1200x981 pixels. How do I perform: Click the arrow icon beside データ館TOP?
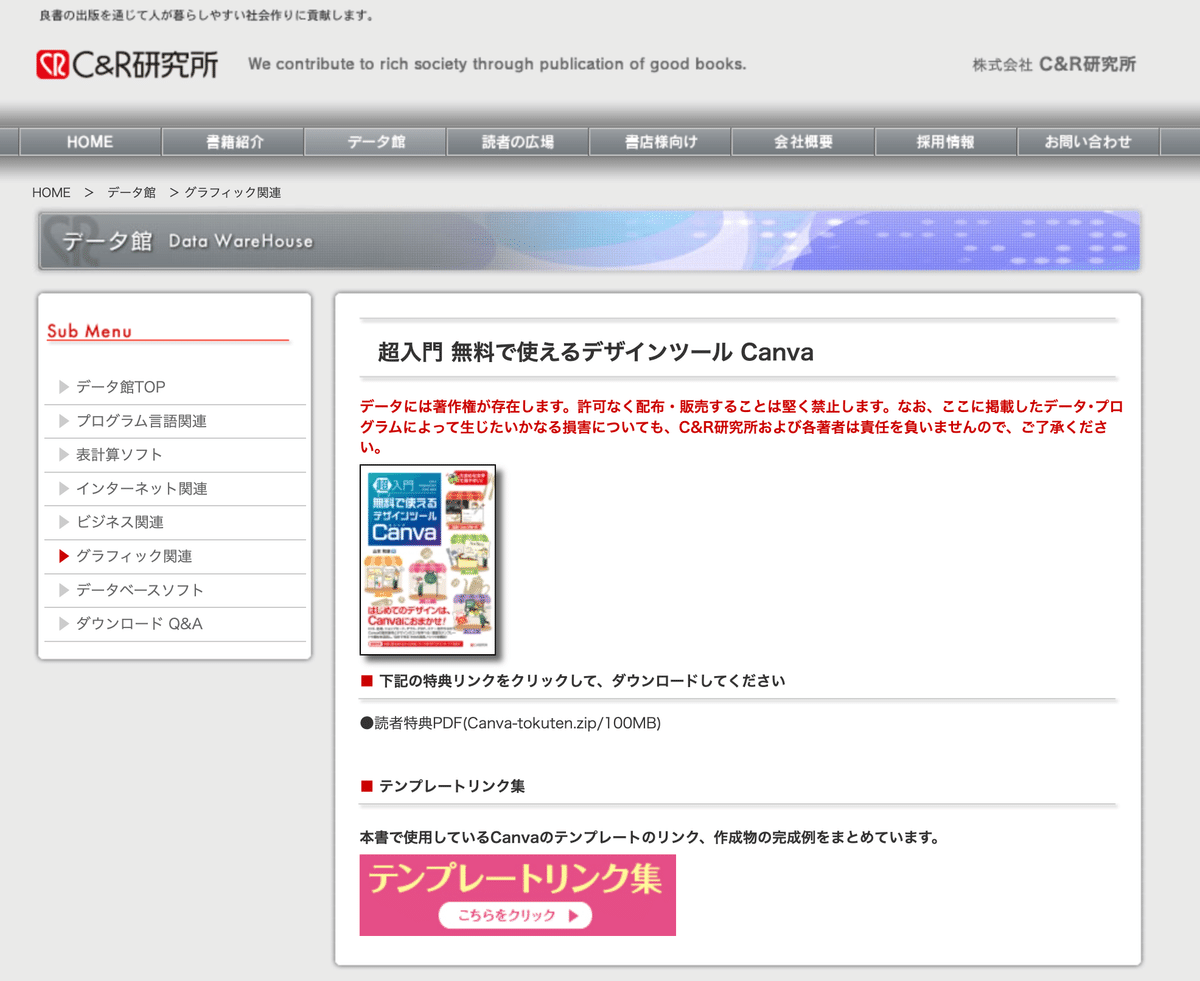click(64, 387)
